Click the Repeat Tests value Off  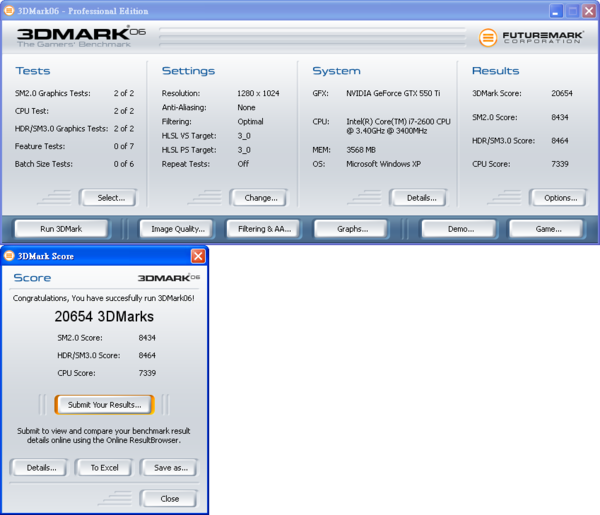pyautogui.click(x=243, y=164)
